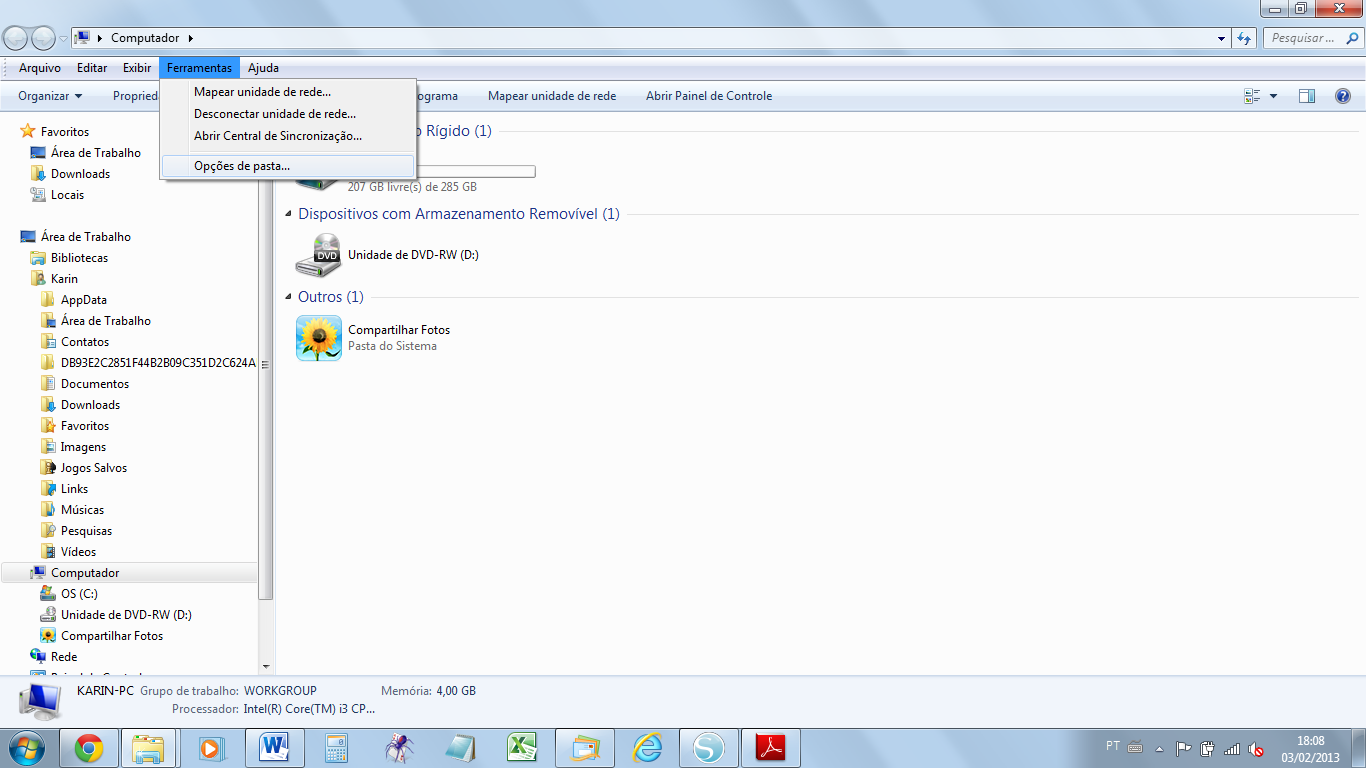The height and width of the screenshot is (768, 1366).
Task: Open help with the question mark icon
Action: click(1343, 96)
